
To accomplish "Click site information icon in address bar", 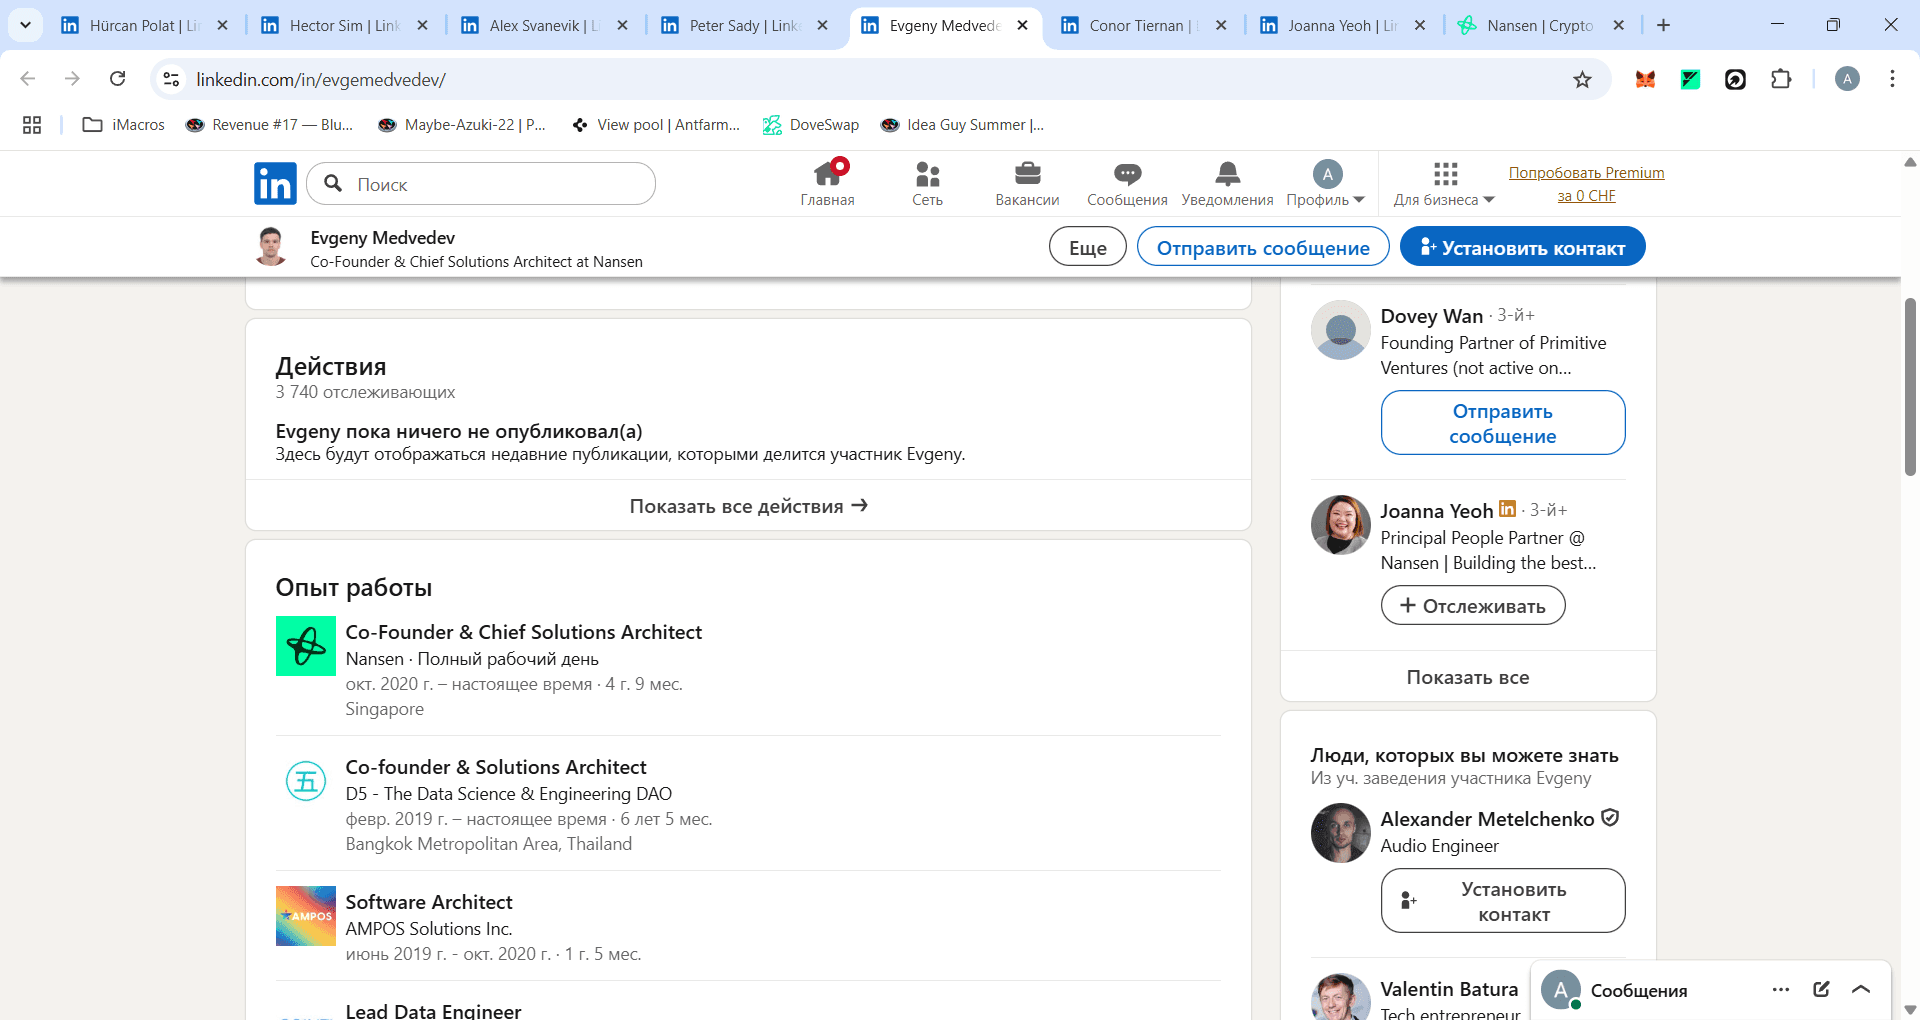I will tap(171, 79).
